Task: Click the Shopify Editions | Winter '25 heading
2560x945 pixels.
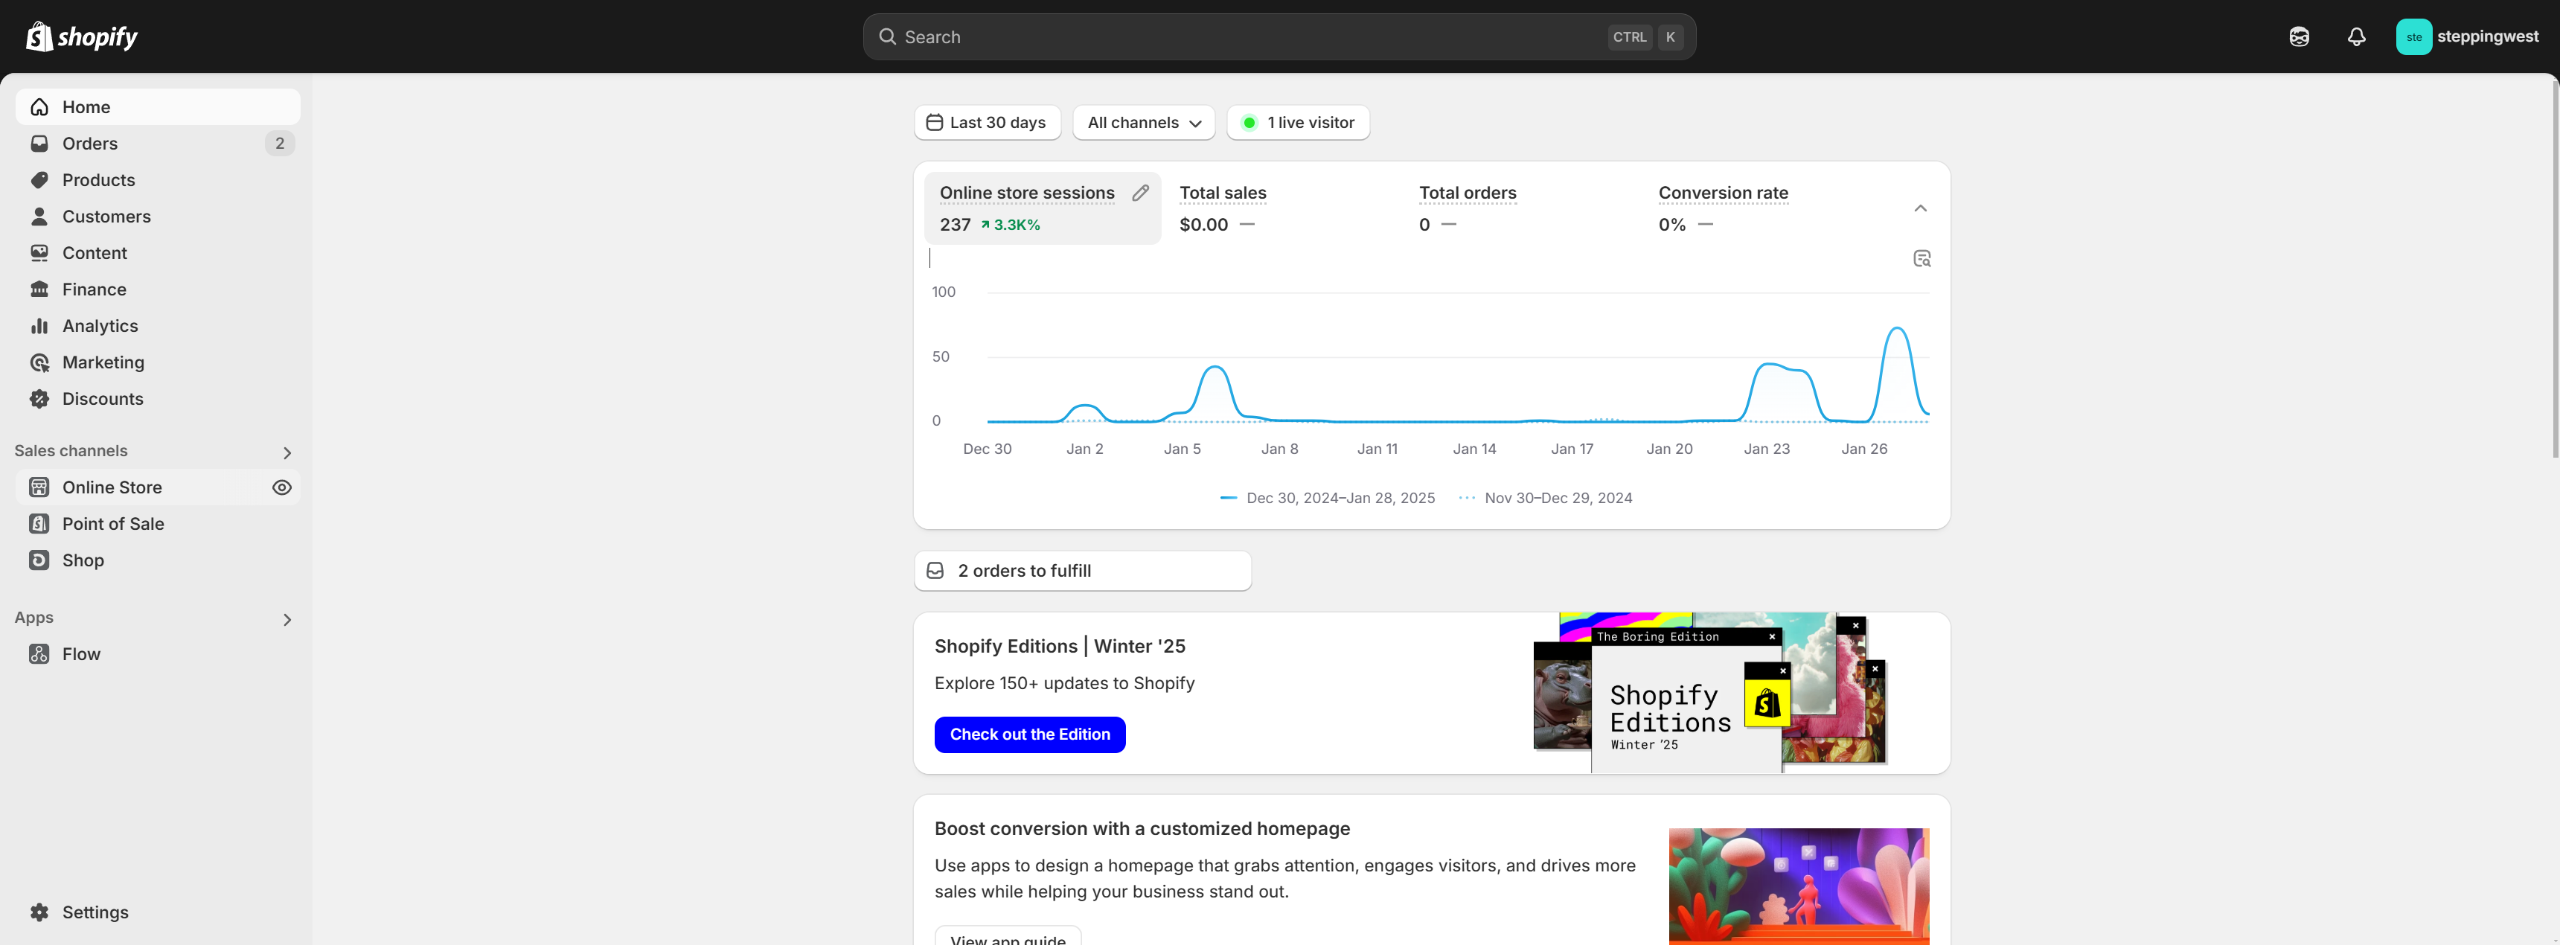Action: (1060, 647)
